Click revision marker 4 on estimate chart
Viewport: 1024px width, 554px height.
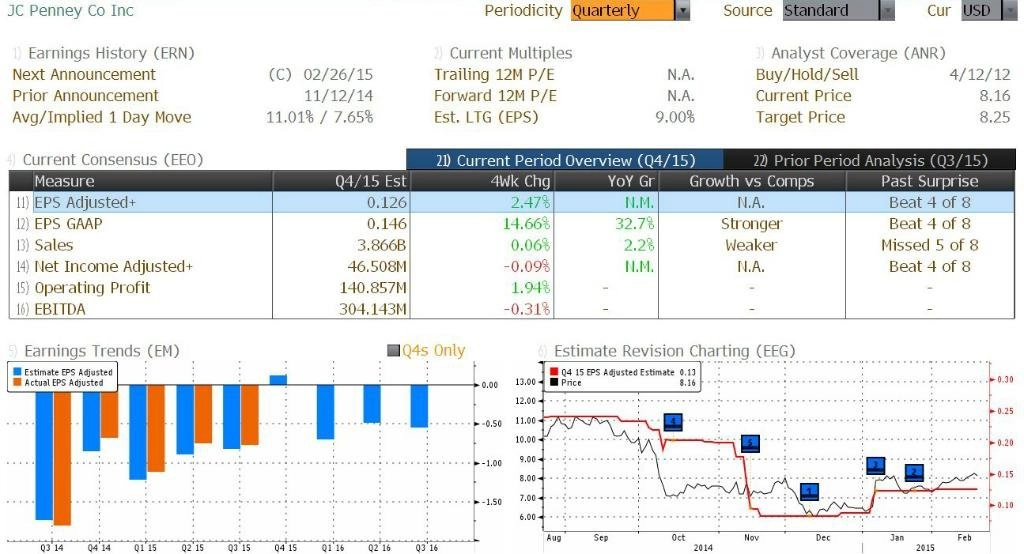tap(673, 422)
